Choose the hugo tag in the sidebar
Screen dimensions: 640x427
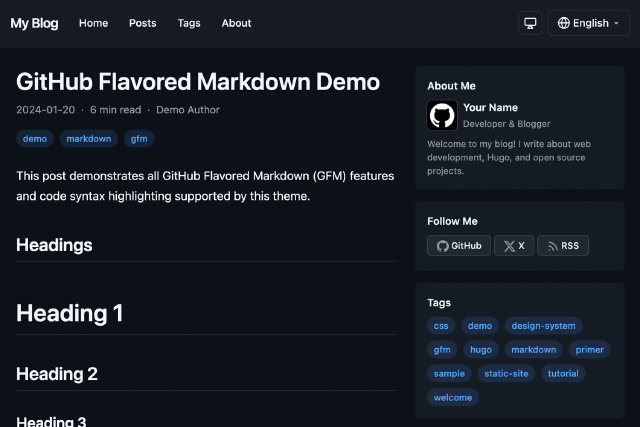(480, 350)
